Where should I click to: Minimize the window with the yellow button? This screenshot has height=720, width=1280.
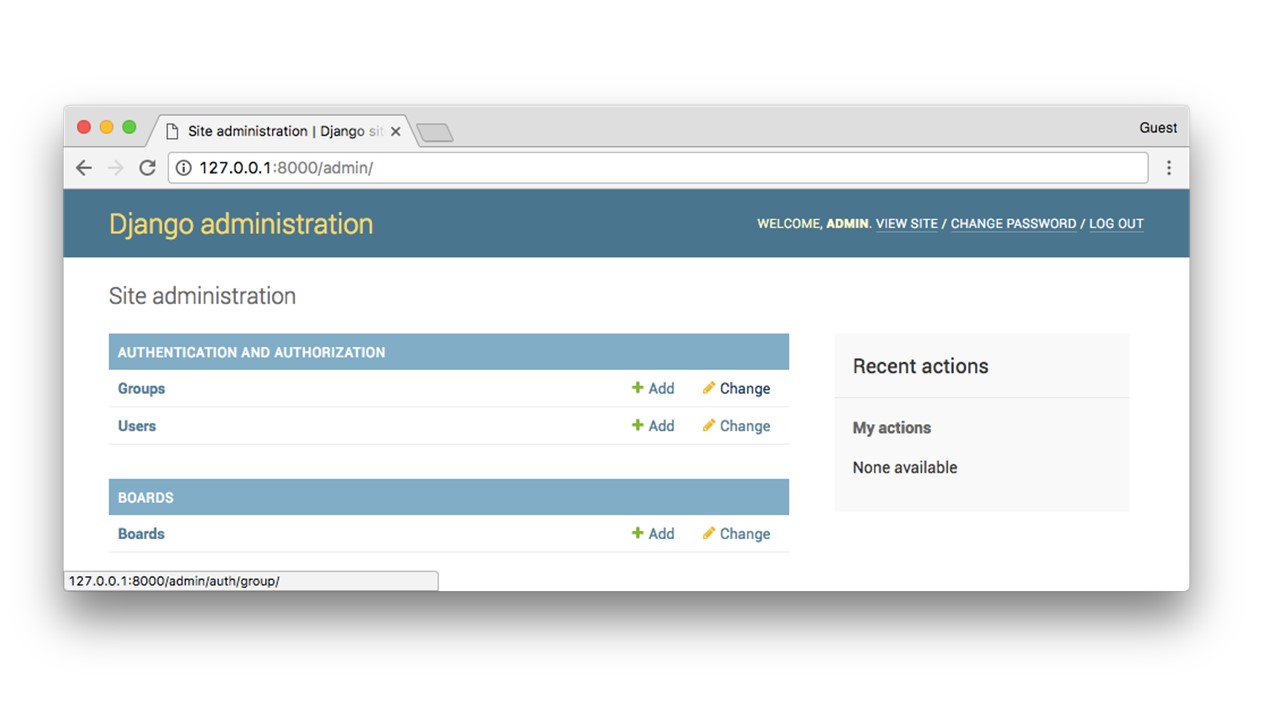(x=107, y=127)
